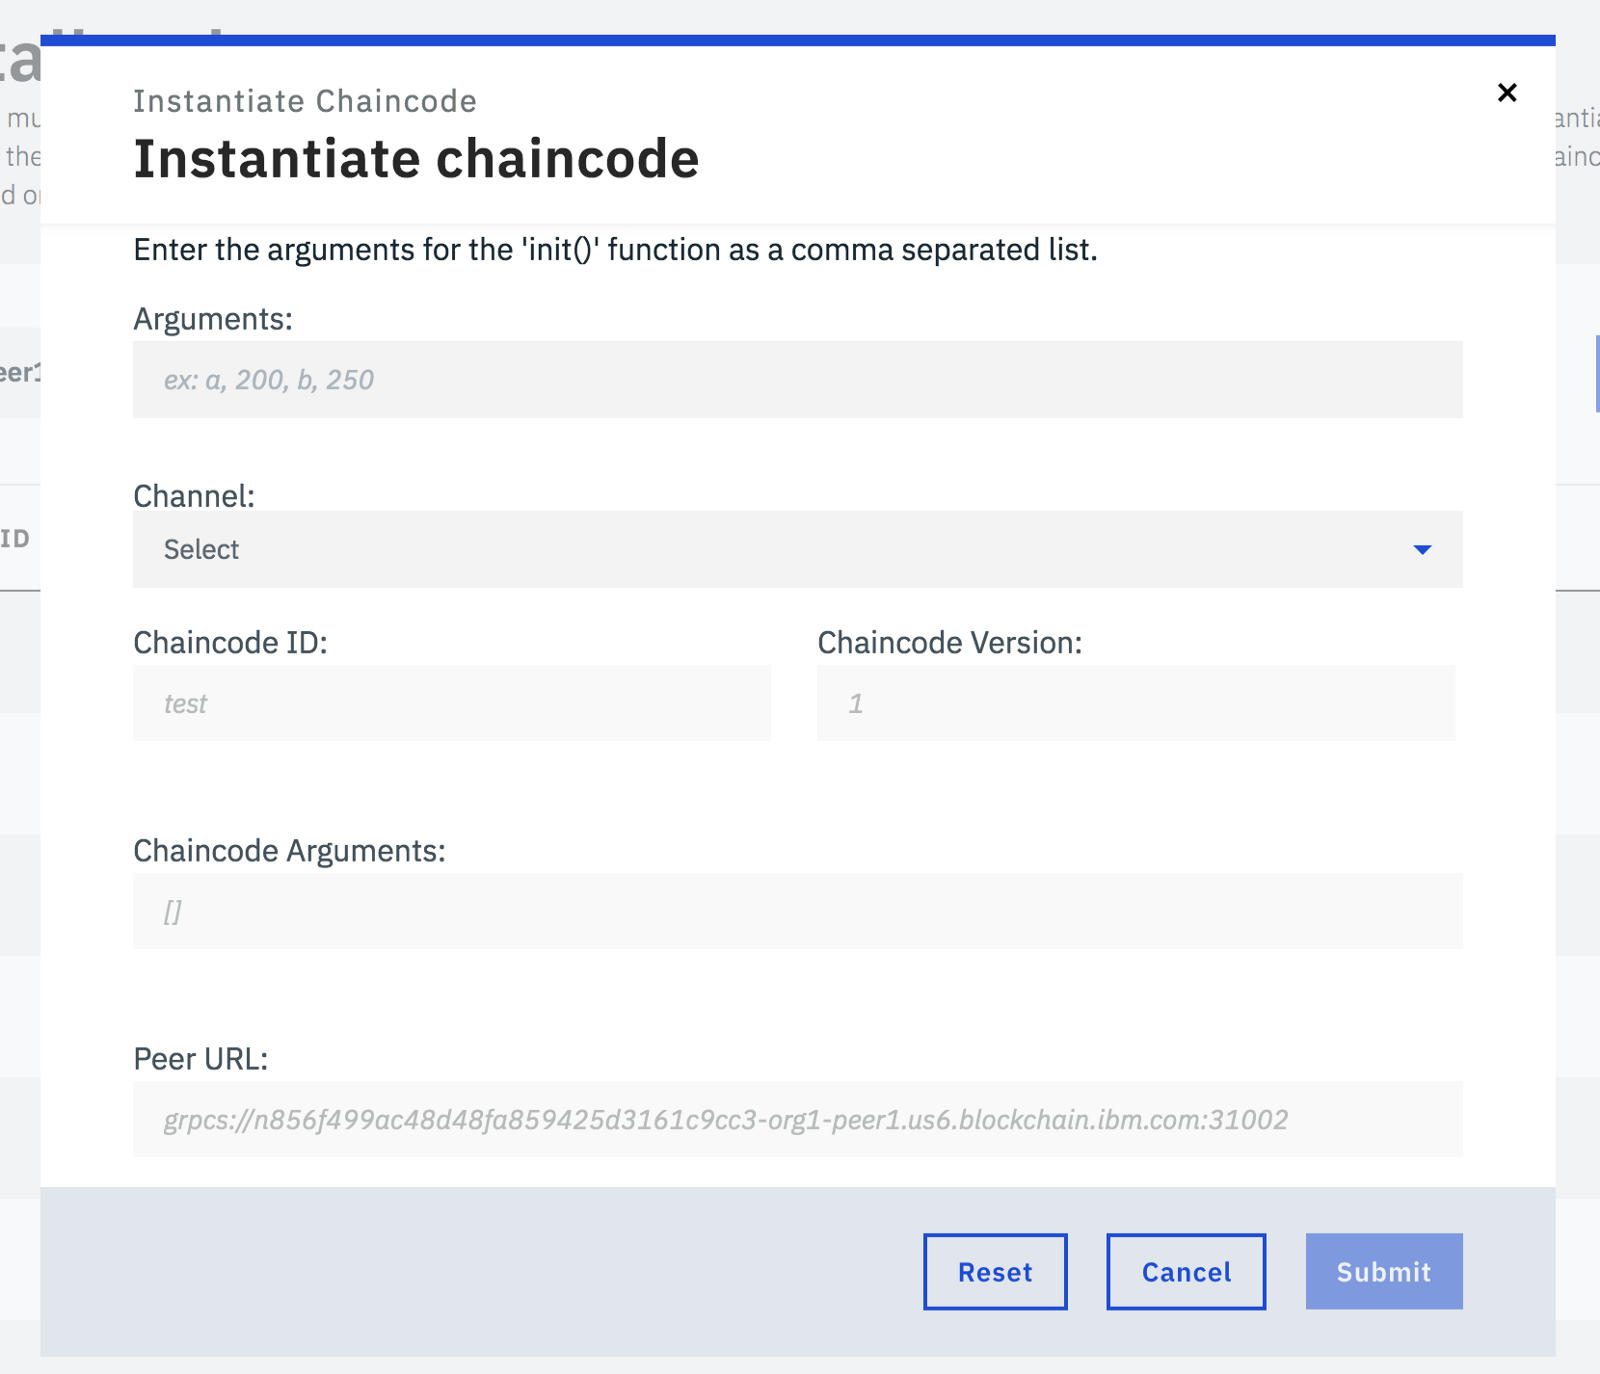Click the "Chaincode Version:" label
The width and height of the screenshot is (1600, 1374).
949,642
